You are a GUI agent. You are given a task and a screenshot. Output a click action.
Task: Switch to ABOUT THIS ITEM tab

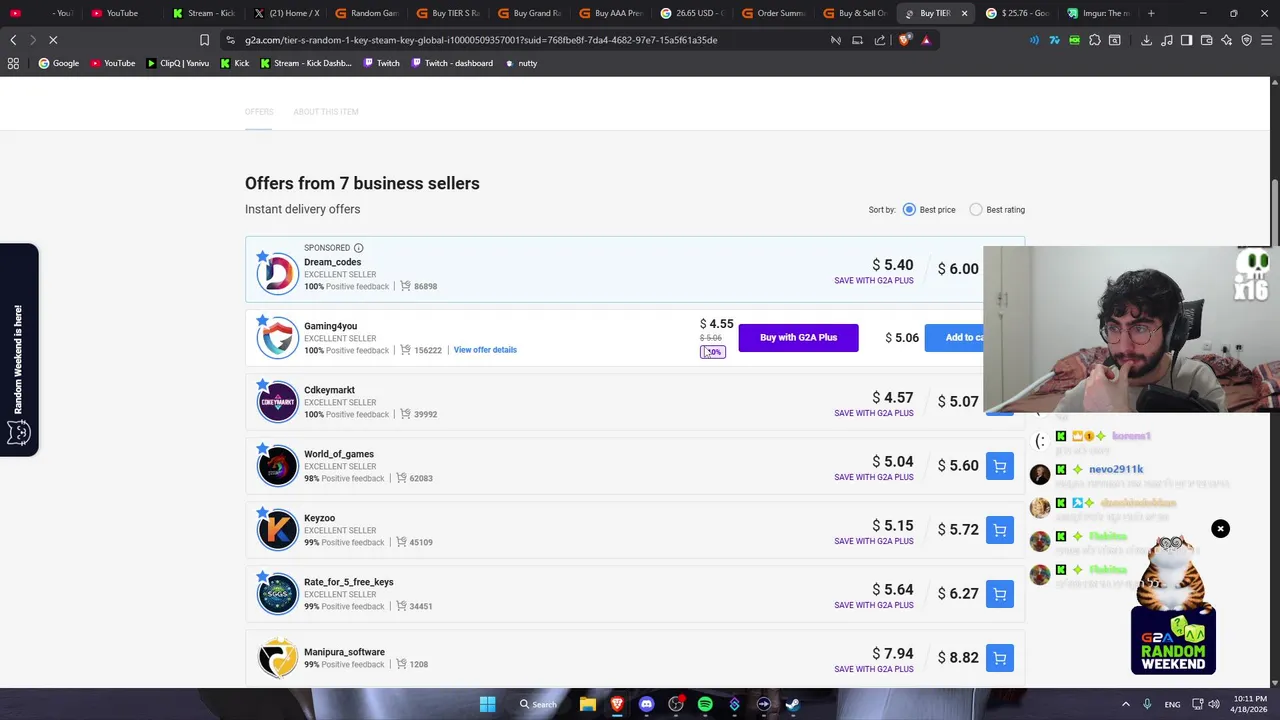[x=326, y=112]
